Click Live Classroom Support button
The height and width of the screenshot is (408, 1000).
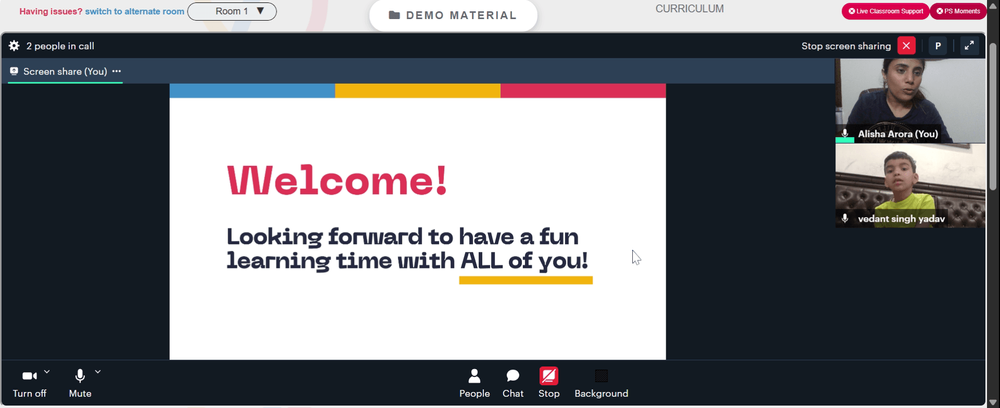click(x=885, y=11)
